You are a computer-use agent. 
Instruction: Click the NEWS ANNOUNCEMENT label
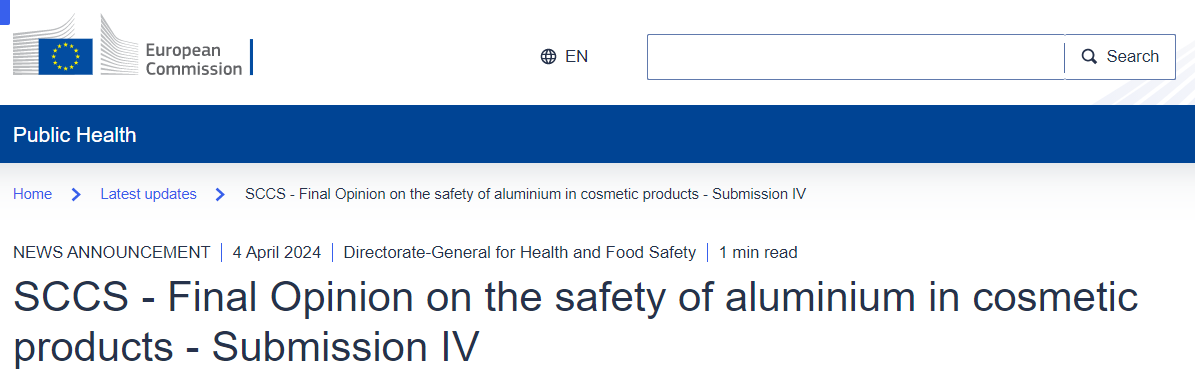[x=111, y=252]
